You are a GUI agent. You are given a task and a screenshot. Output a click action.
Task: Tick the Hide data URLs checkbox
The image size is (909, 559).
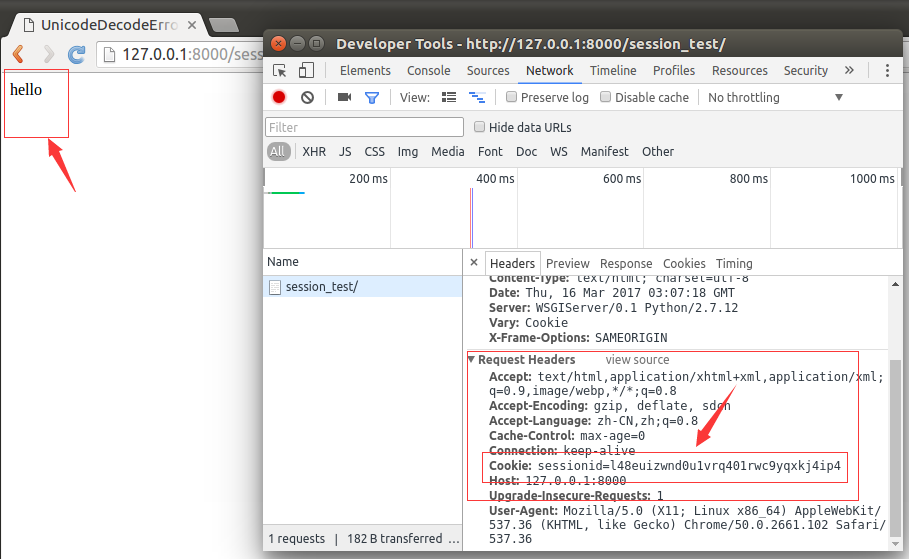click(x=480, y=127)
